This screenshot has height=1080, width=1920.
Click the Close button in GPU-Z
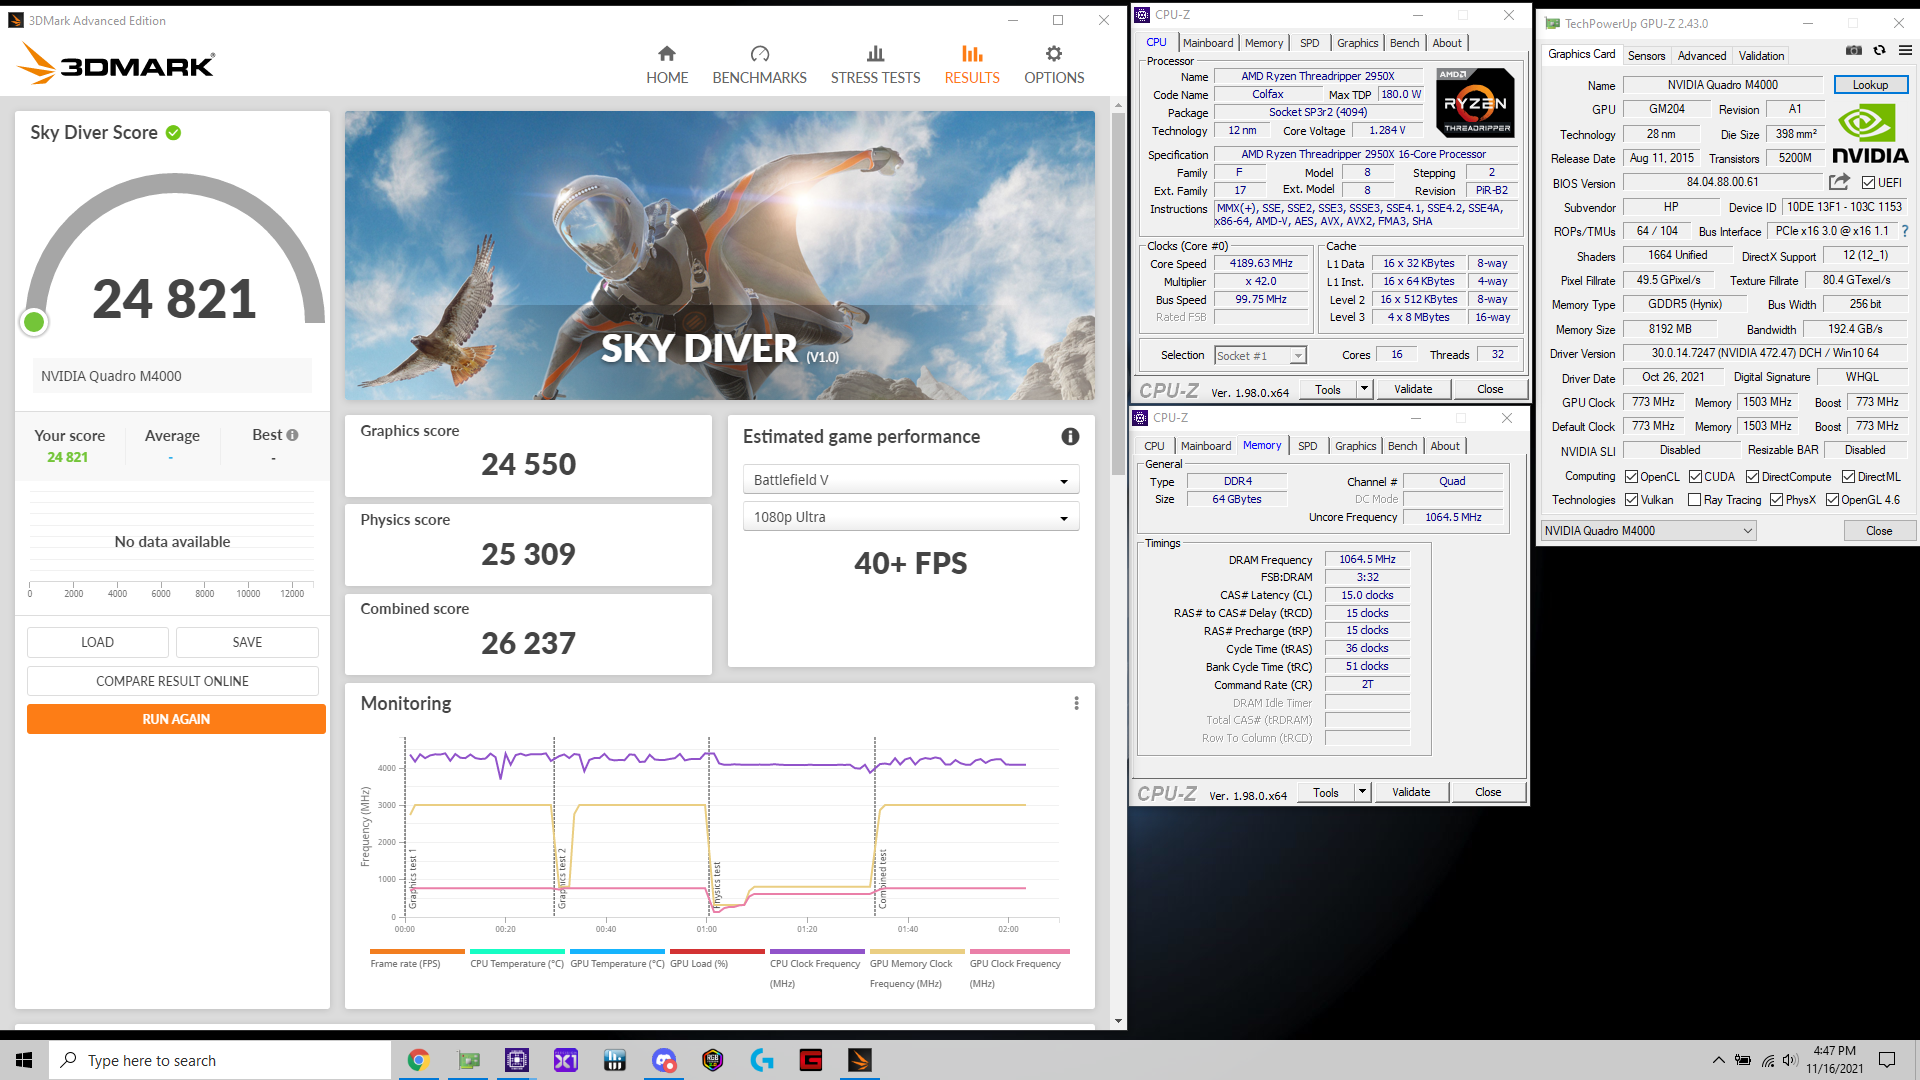[1879, 531]
